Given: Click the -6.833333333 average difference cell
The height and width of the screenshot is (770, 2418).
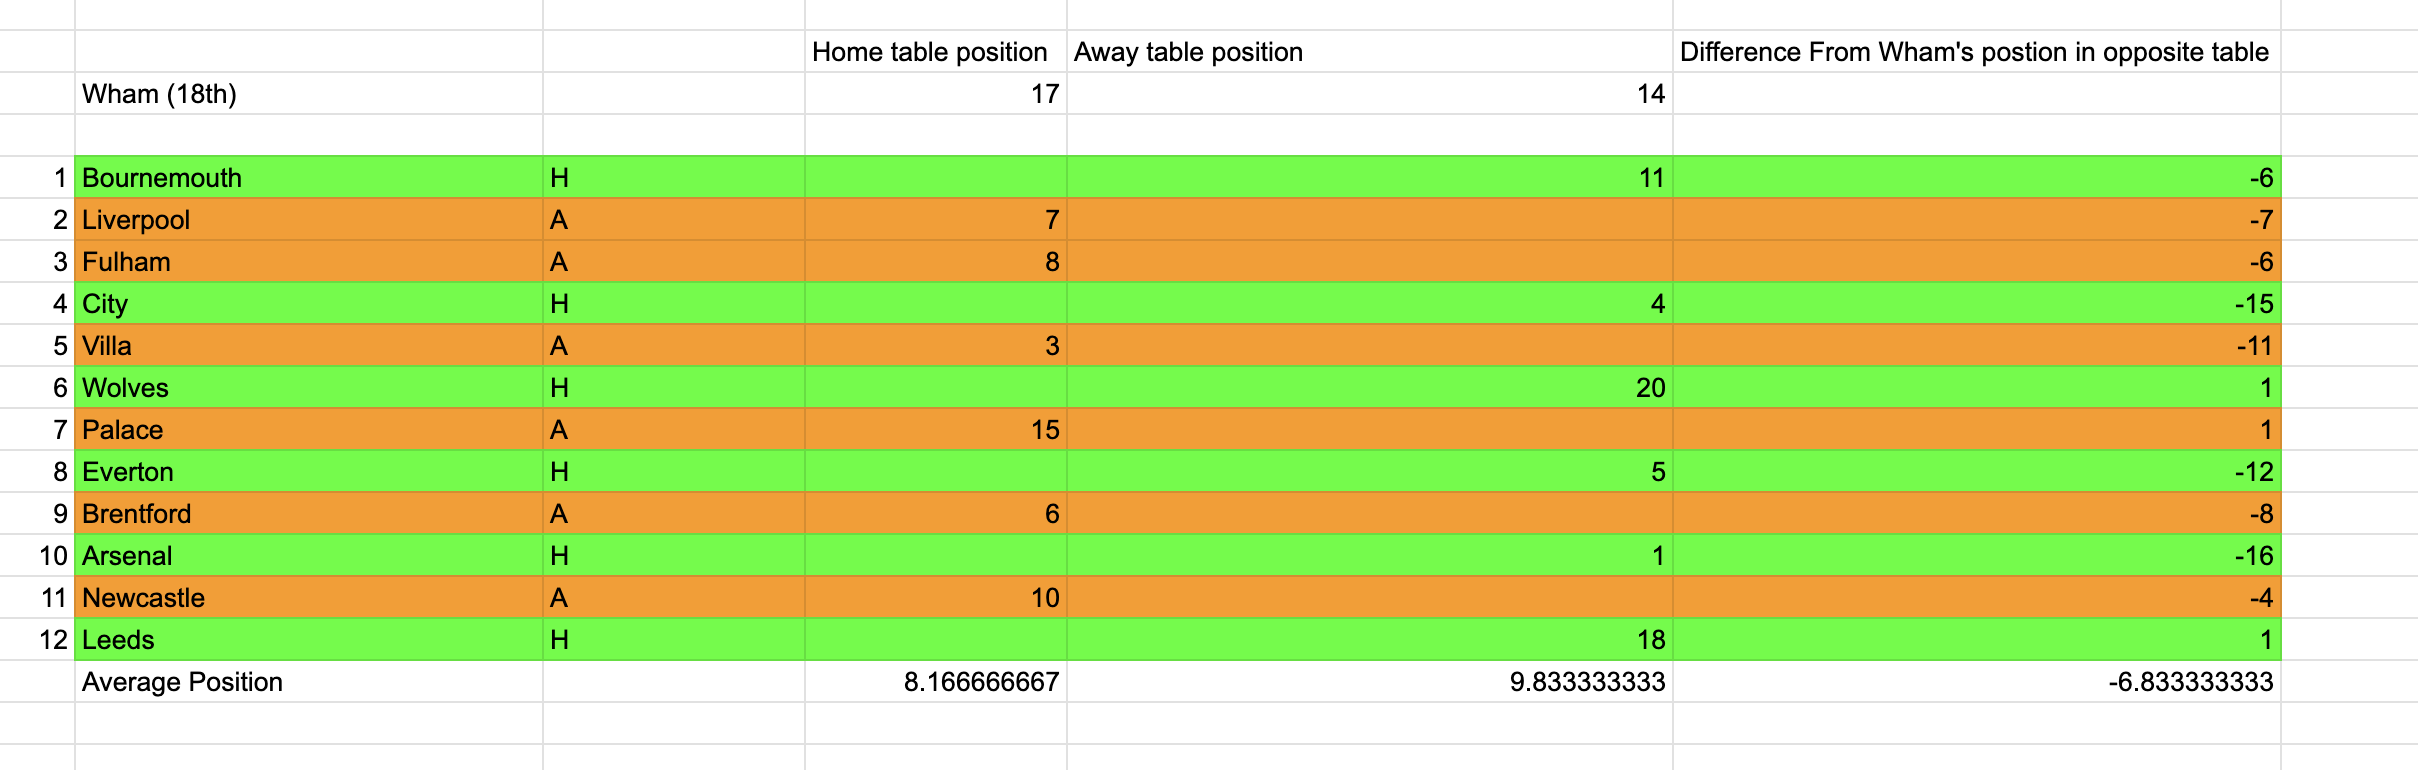Looking at the screenshot, I should pyautogui.click(x=1975, y=682).
